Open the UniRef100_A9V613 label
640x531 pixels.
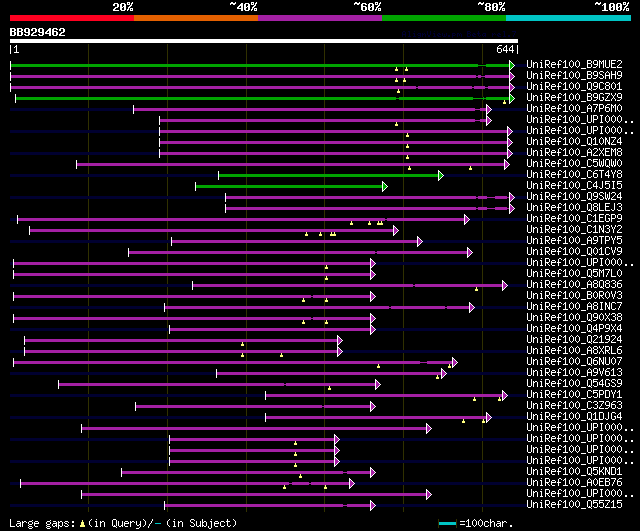[574, 373]
